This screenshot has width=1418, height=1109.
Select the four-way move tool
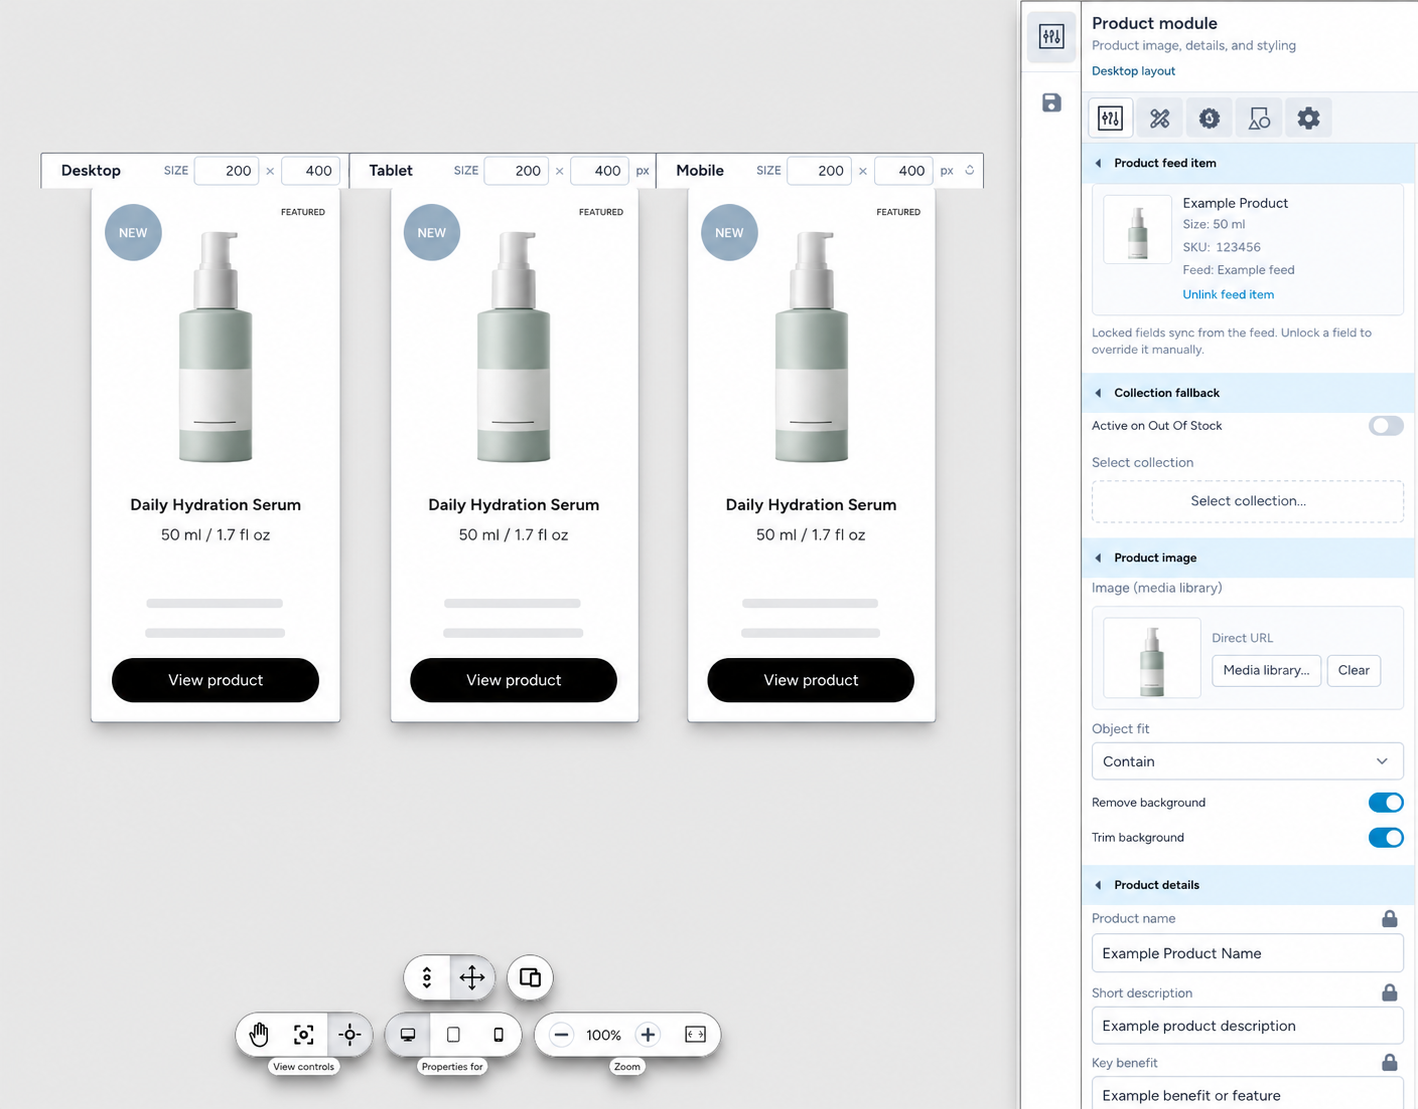(x=472, y=977)
